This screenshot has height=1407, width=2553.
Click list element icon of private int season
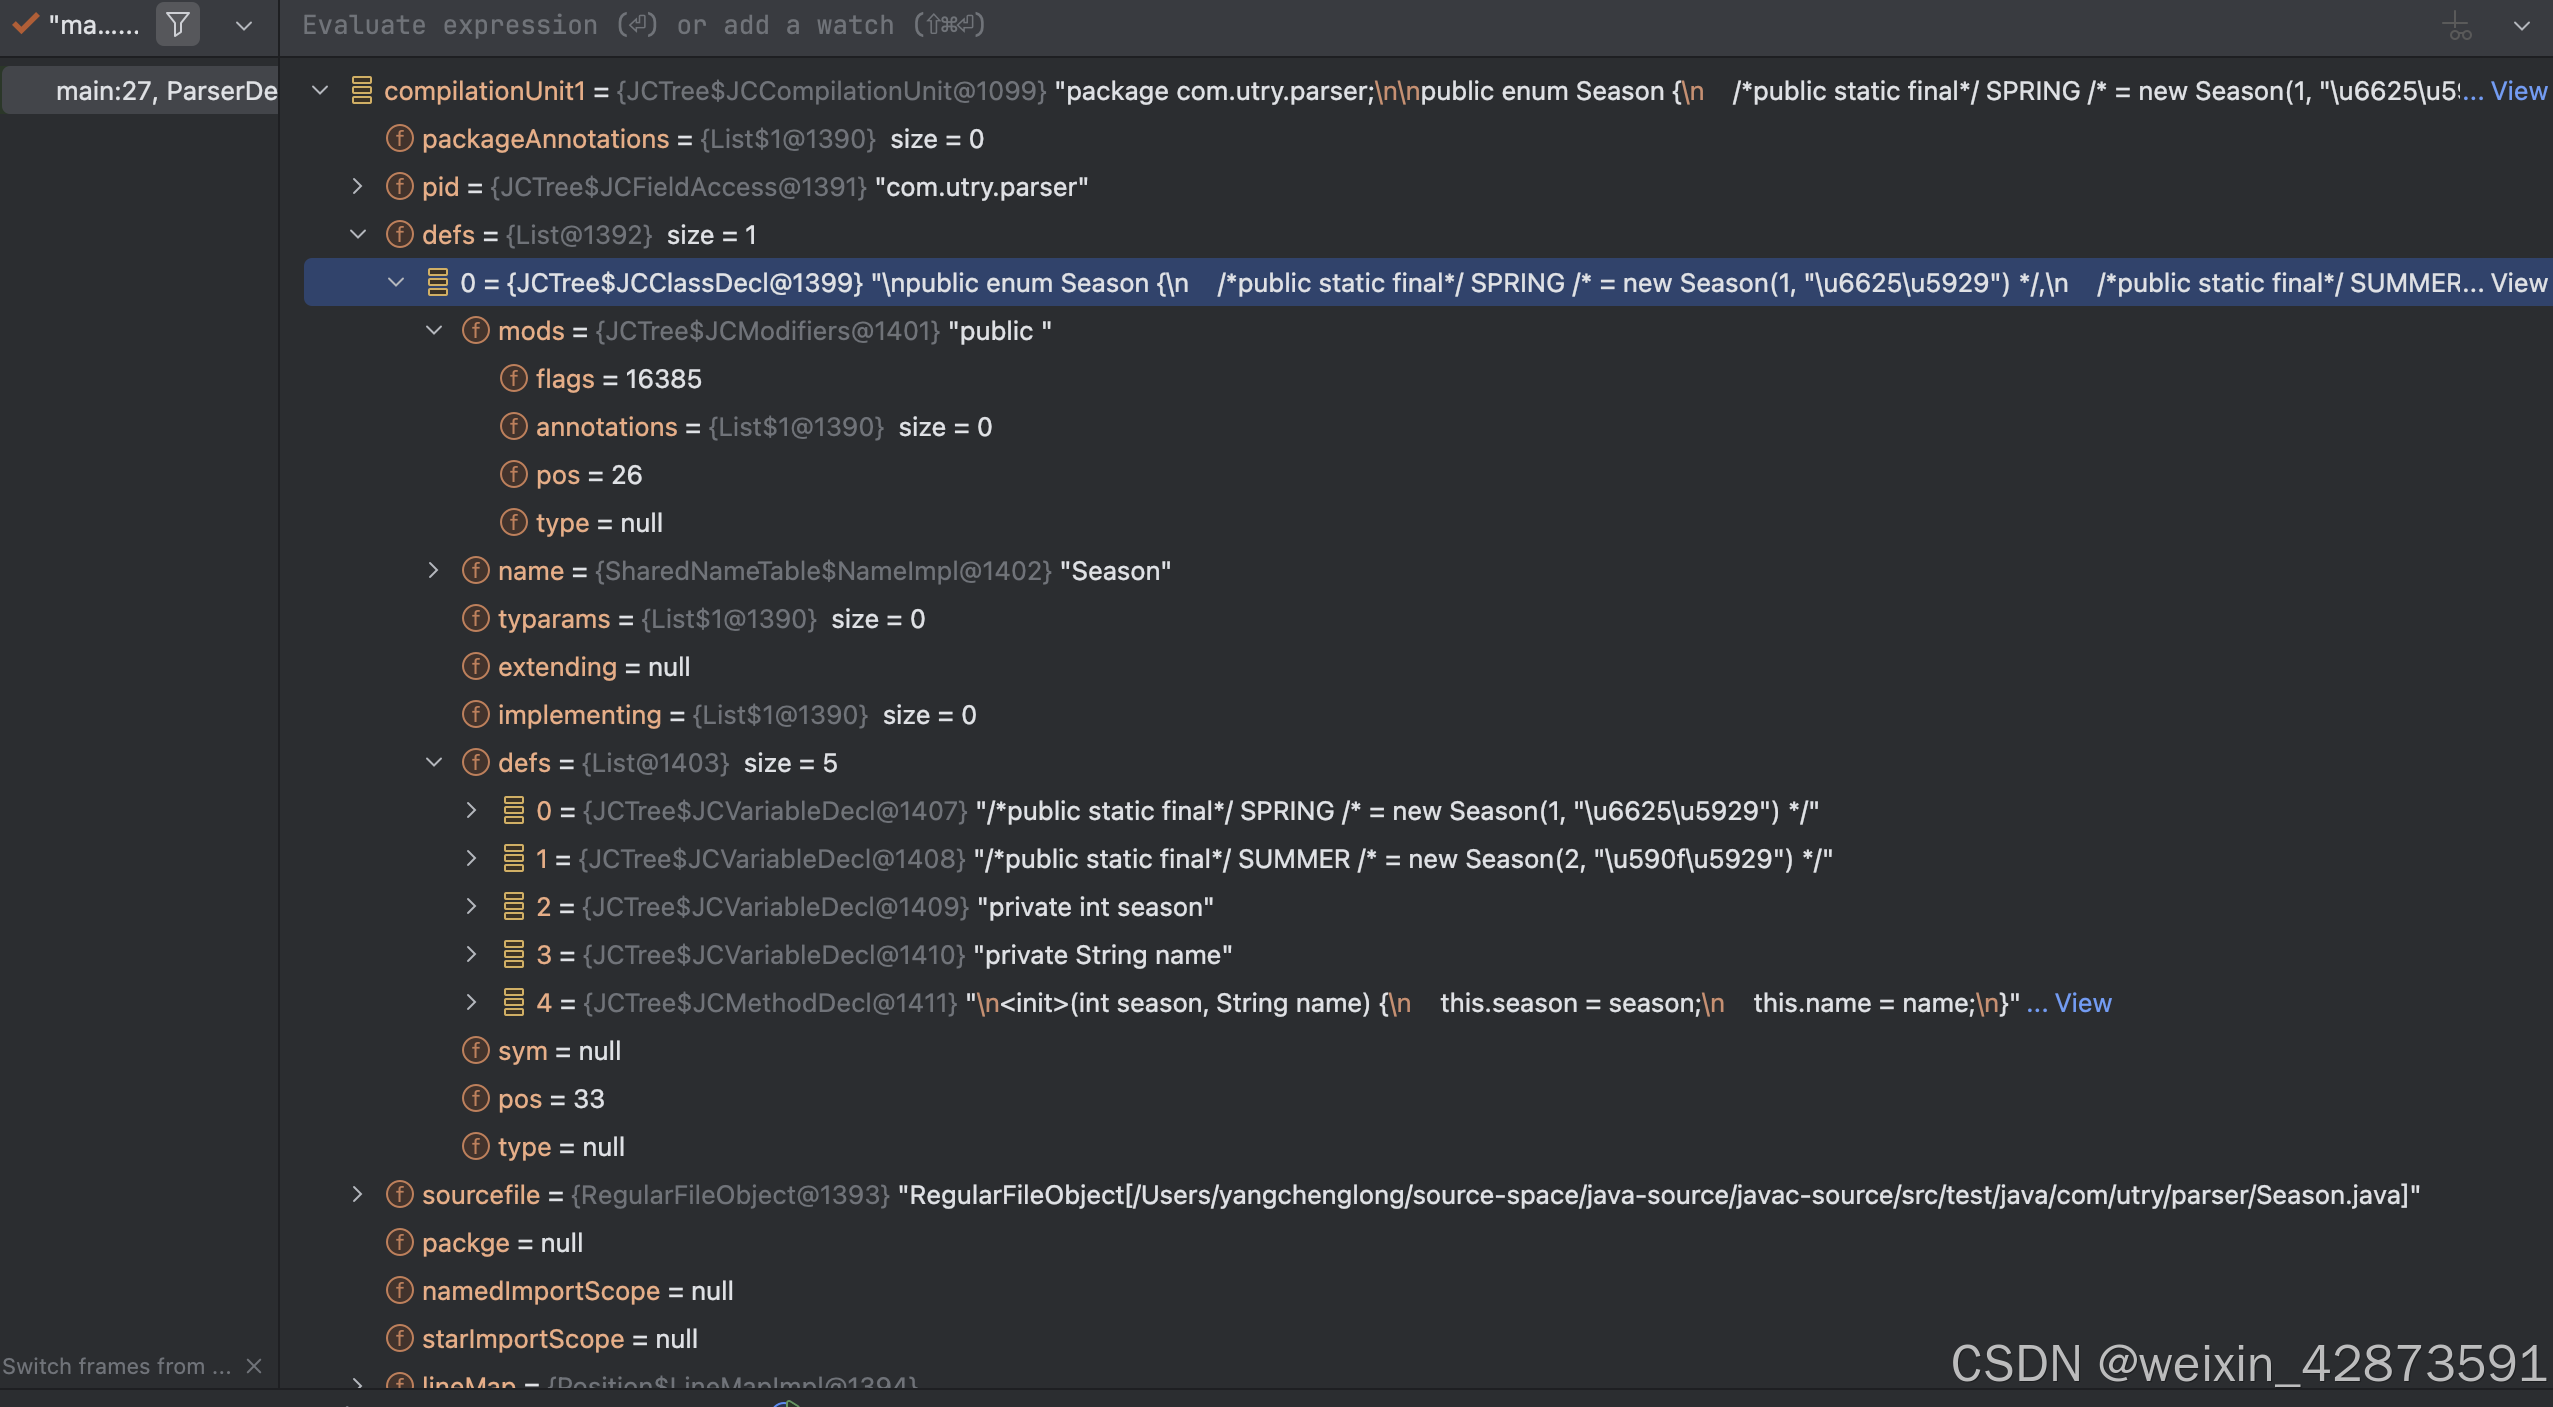click(513, 907)
